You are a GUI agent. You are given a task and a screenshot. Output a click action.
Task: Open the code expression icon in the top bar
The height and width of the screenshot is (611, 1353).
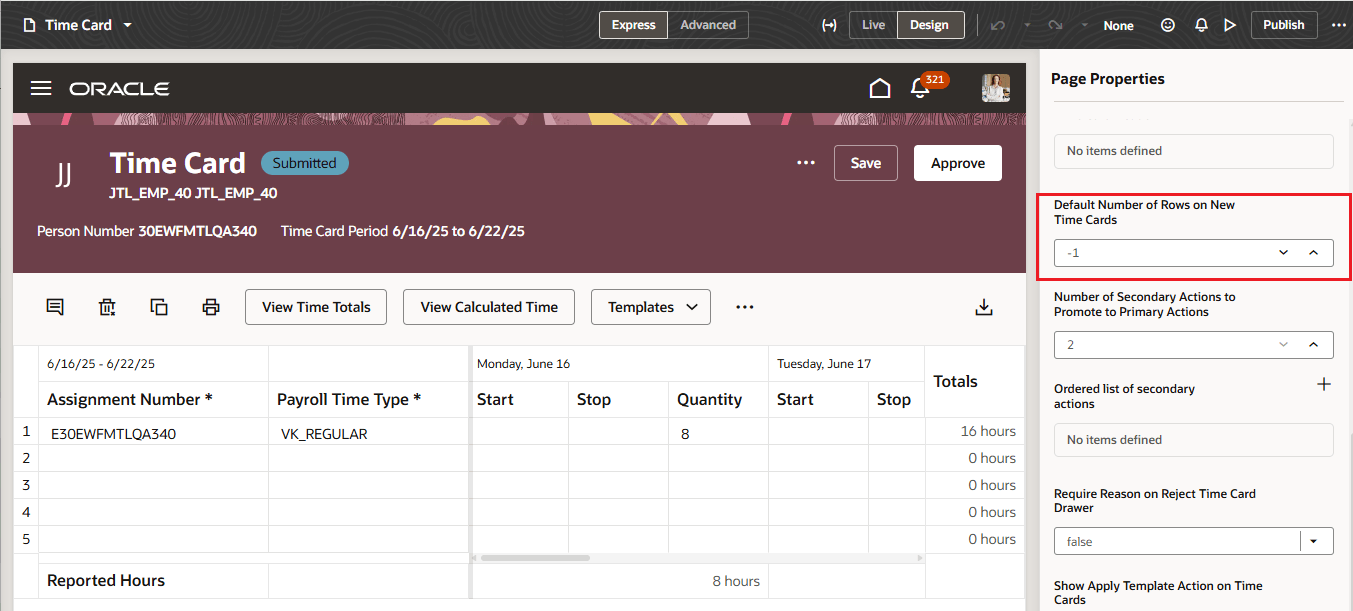(829, 24)
